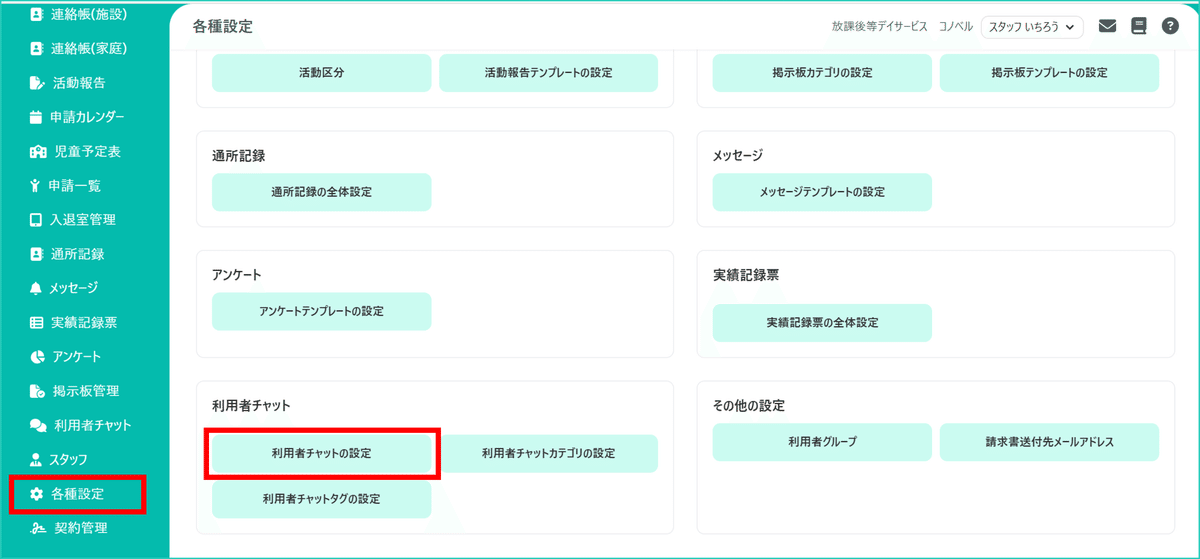
Task: Open 通所記録の全体設定
Action: (321, 192)
